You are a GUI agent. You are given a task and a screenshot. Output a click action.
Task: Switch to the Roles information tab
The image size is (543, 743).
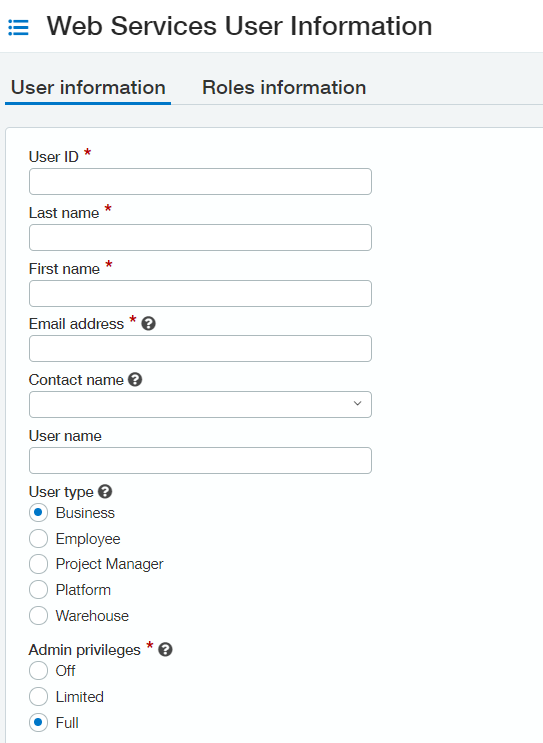284,88
